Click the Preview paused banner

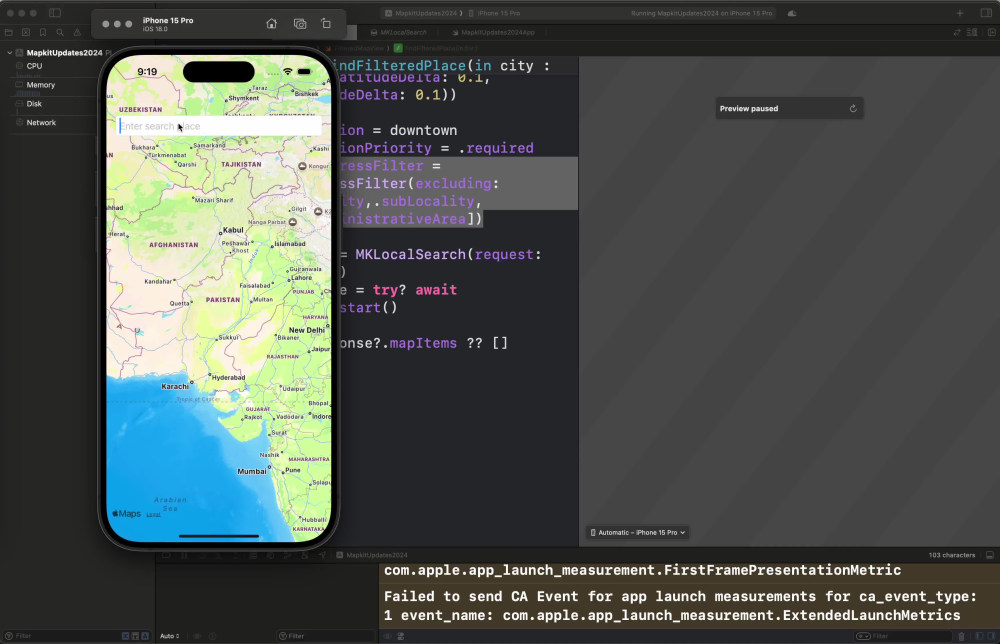point(789,108)
